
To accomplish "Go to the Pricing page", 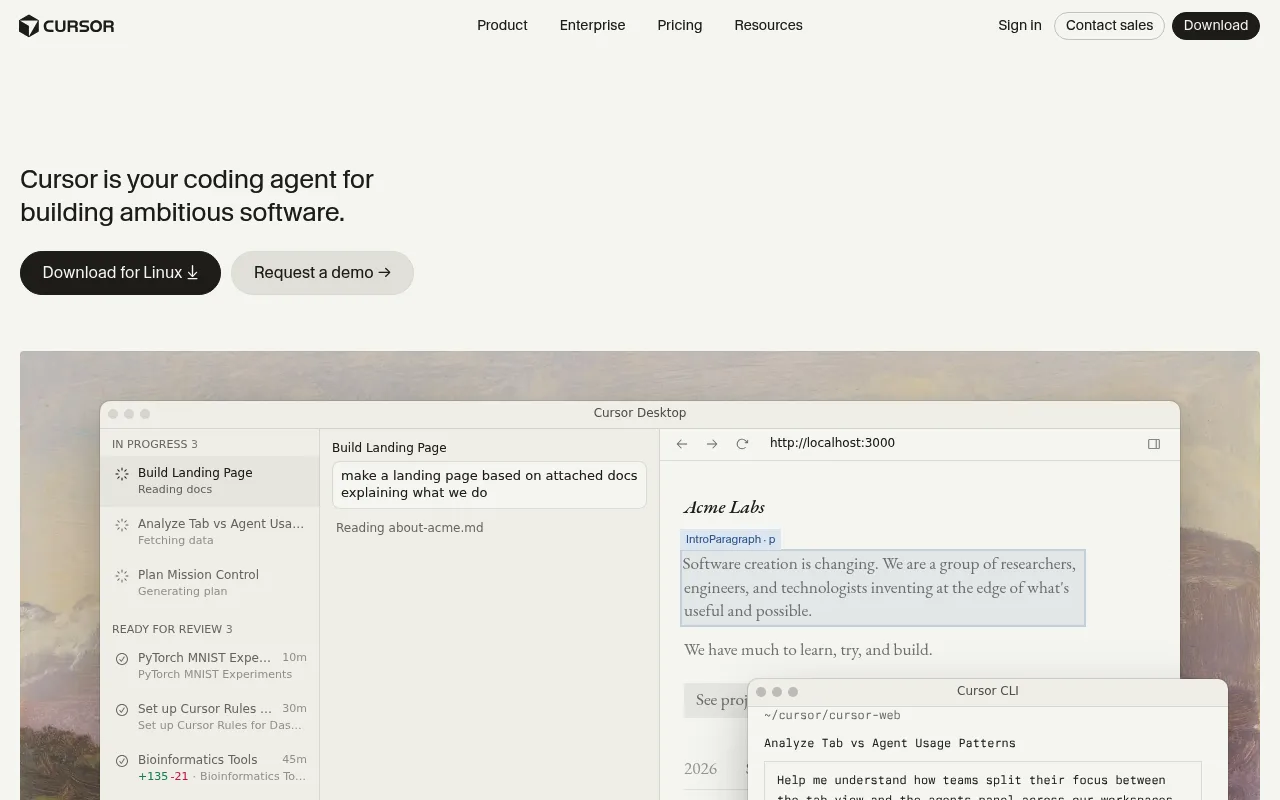I will click(x=680, y=25).
